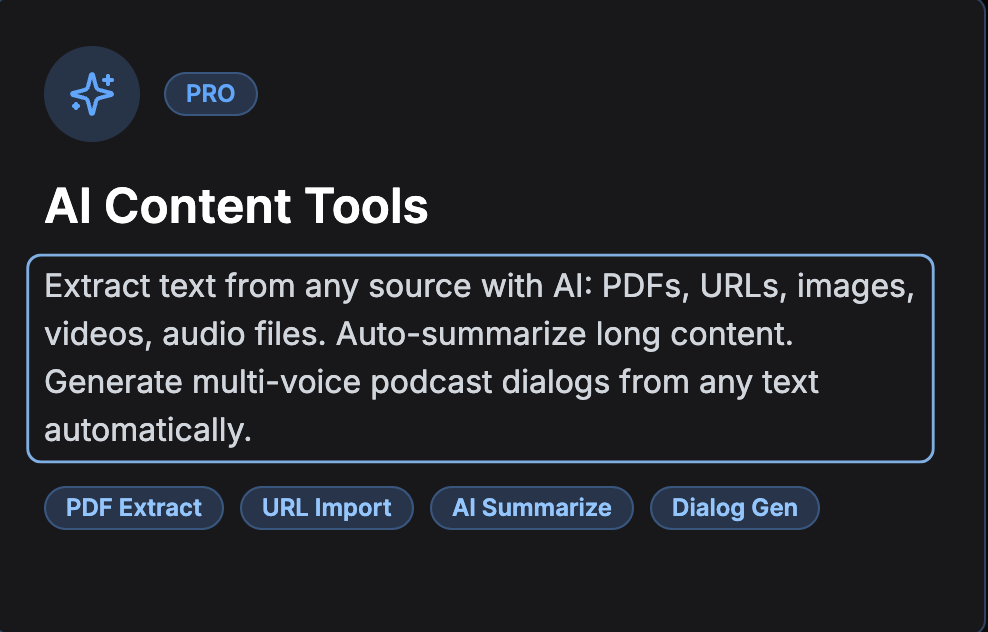Select the AI Content Tools heading
The width and height of the screenshot is (988, 632).
pos(237,206)
